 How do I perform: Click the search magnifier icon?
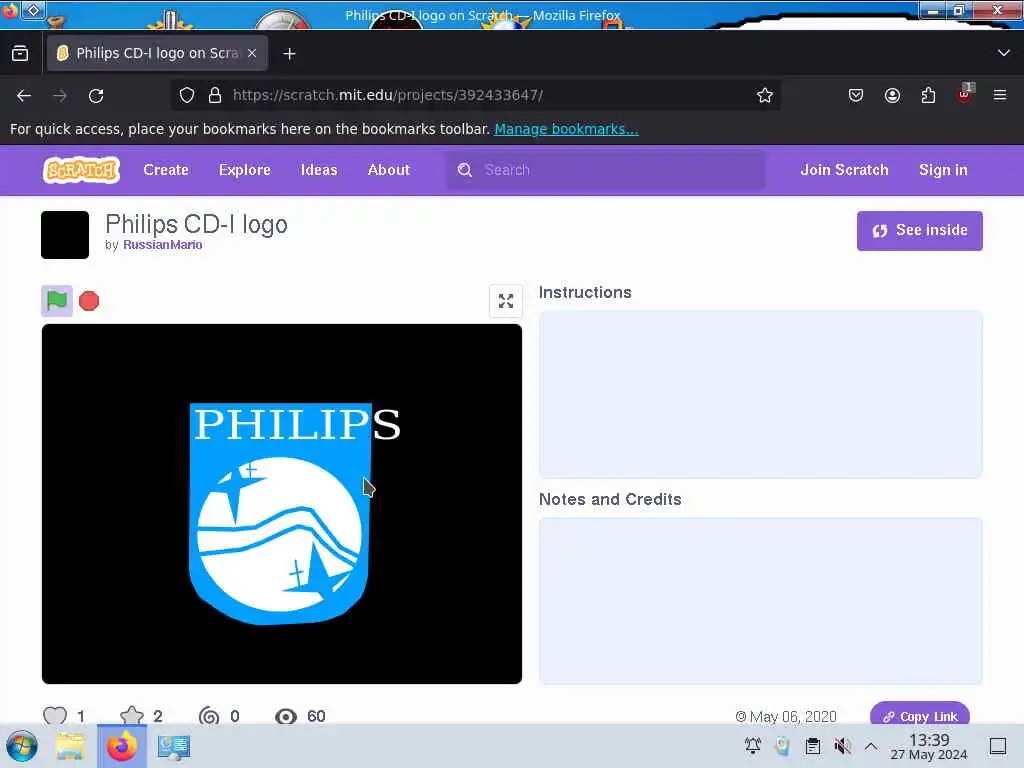464,170
